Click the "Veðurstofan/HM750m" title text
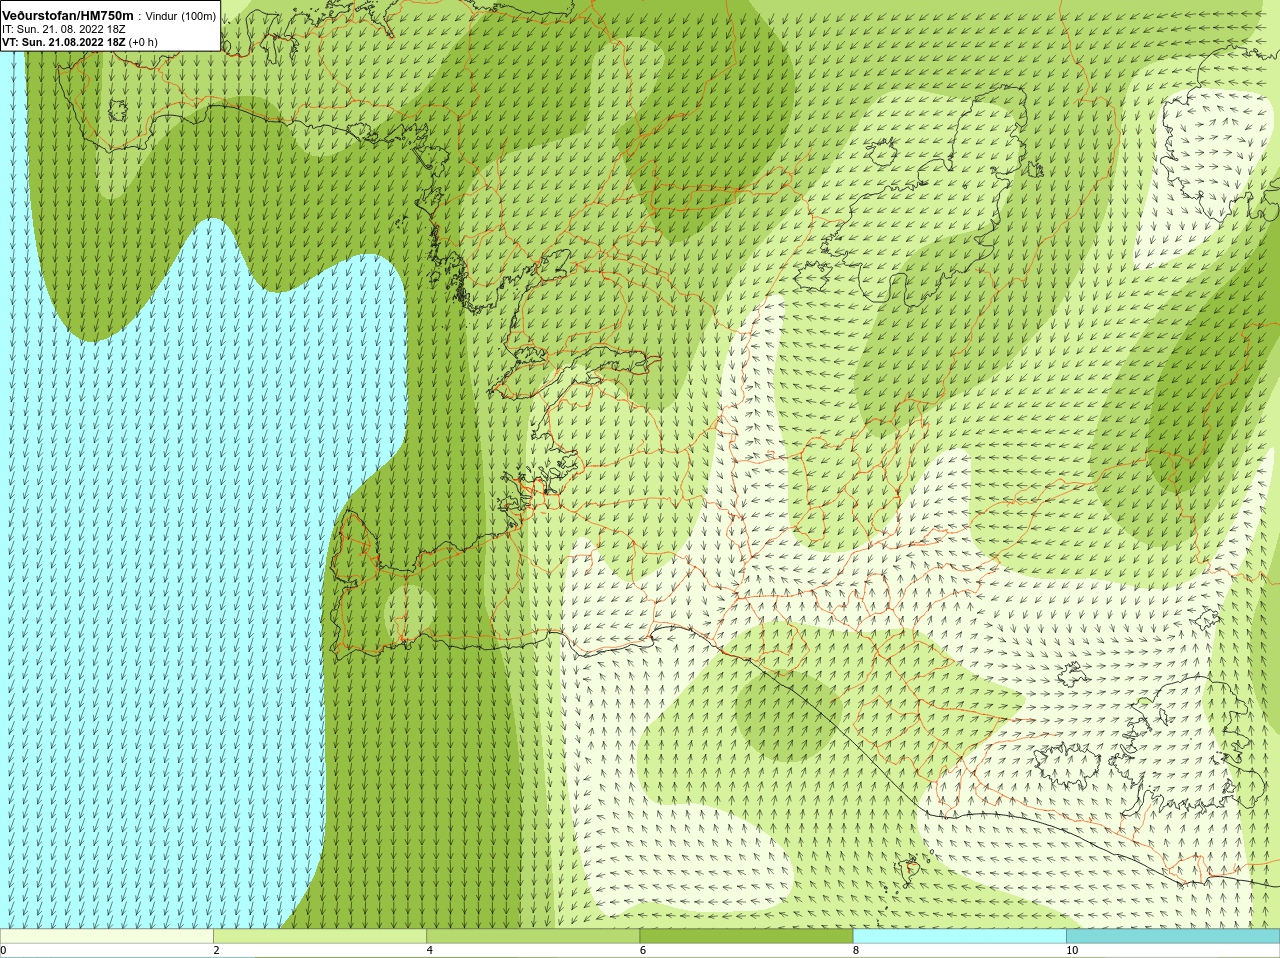 point(68,16)
